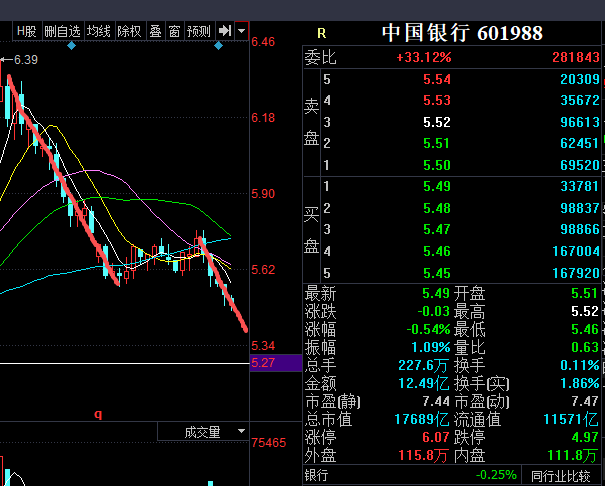Image resolution: width=605 pixels, height=486 pixels.
Task: Click the right blue diamond marker
Action: [218, 46]
